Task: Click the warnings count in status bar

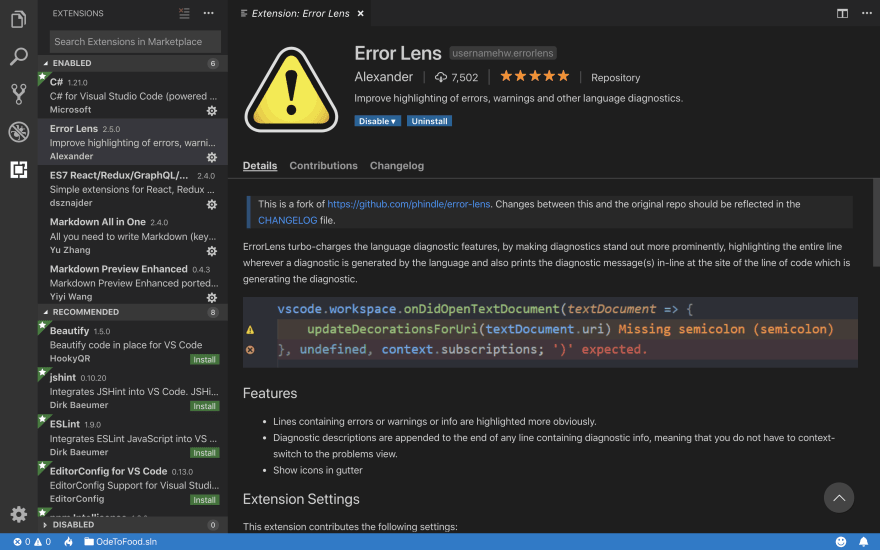Action: tap(43, 542)
